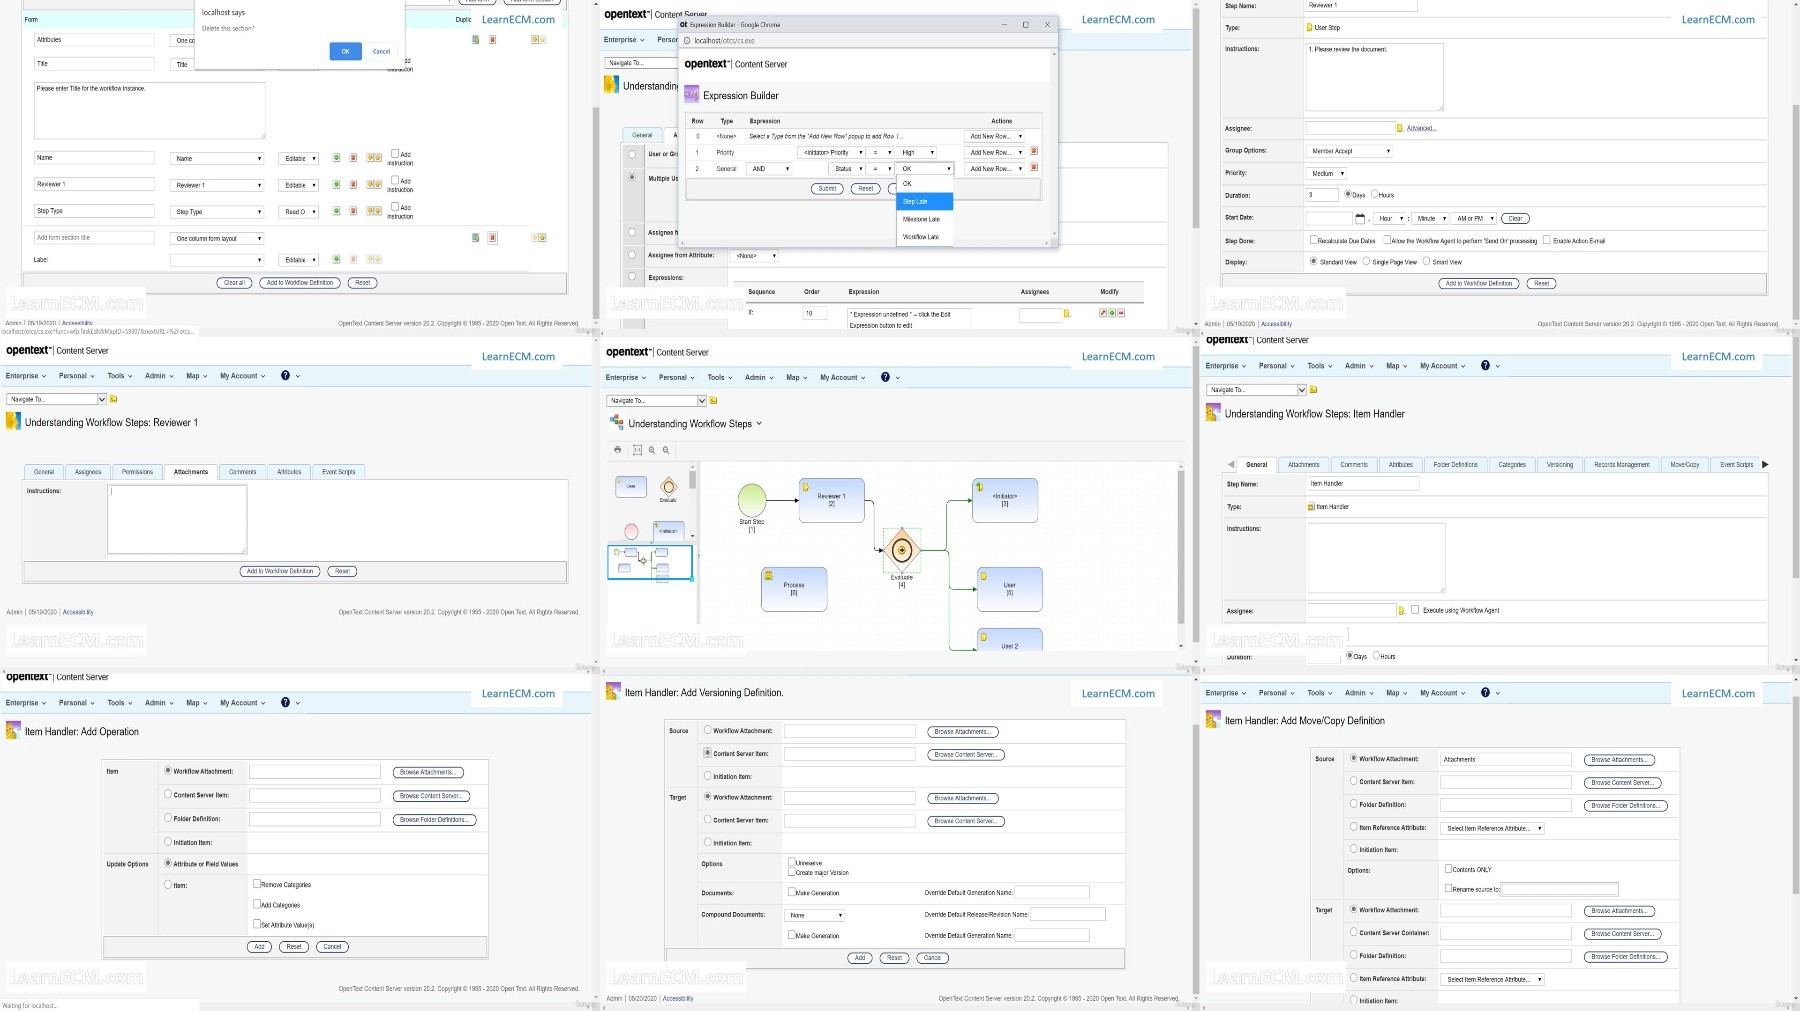Click Browse Folder Definitions in Add Operation
The width and height of the screenshot is (1800, 1011).
[x=434, y=820]
